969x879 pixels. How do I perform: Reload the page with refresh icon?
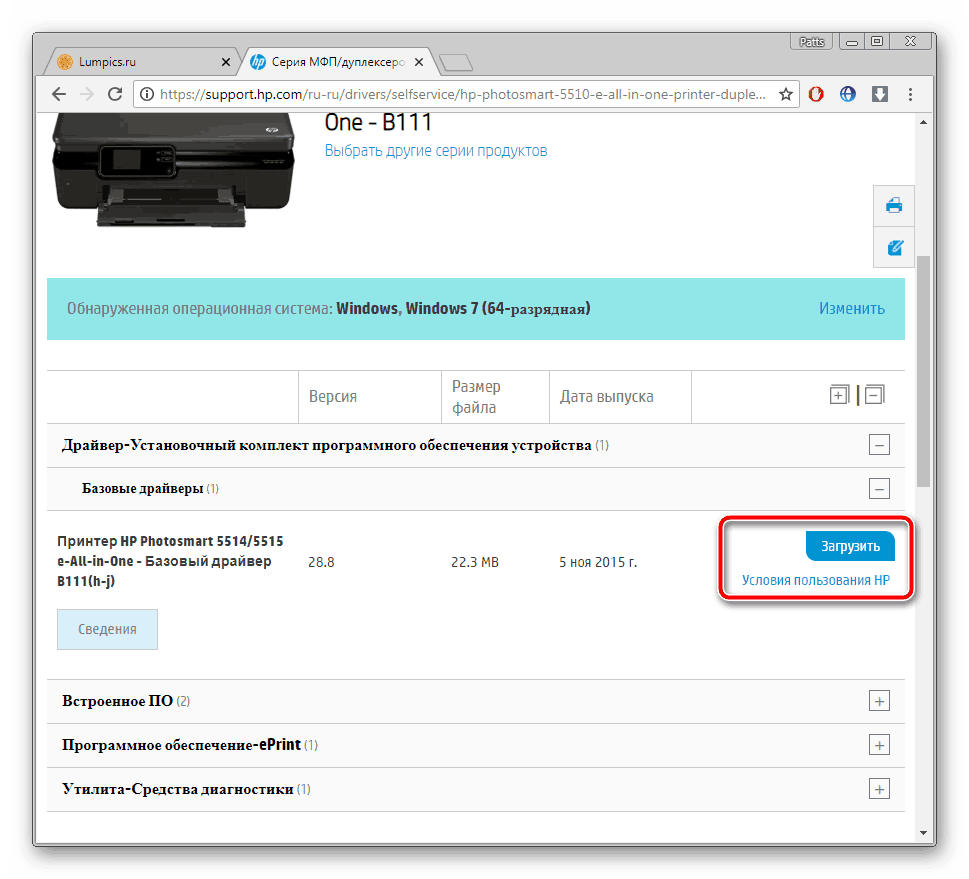coord(115,94)
